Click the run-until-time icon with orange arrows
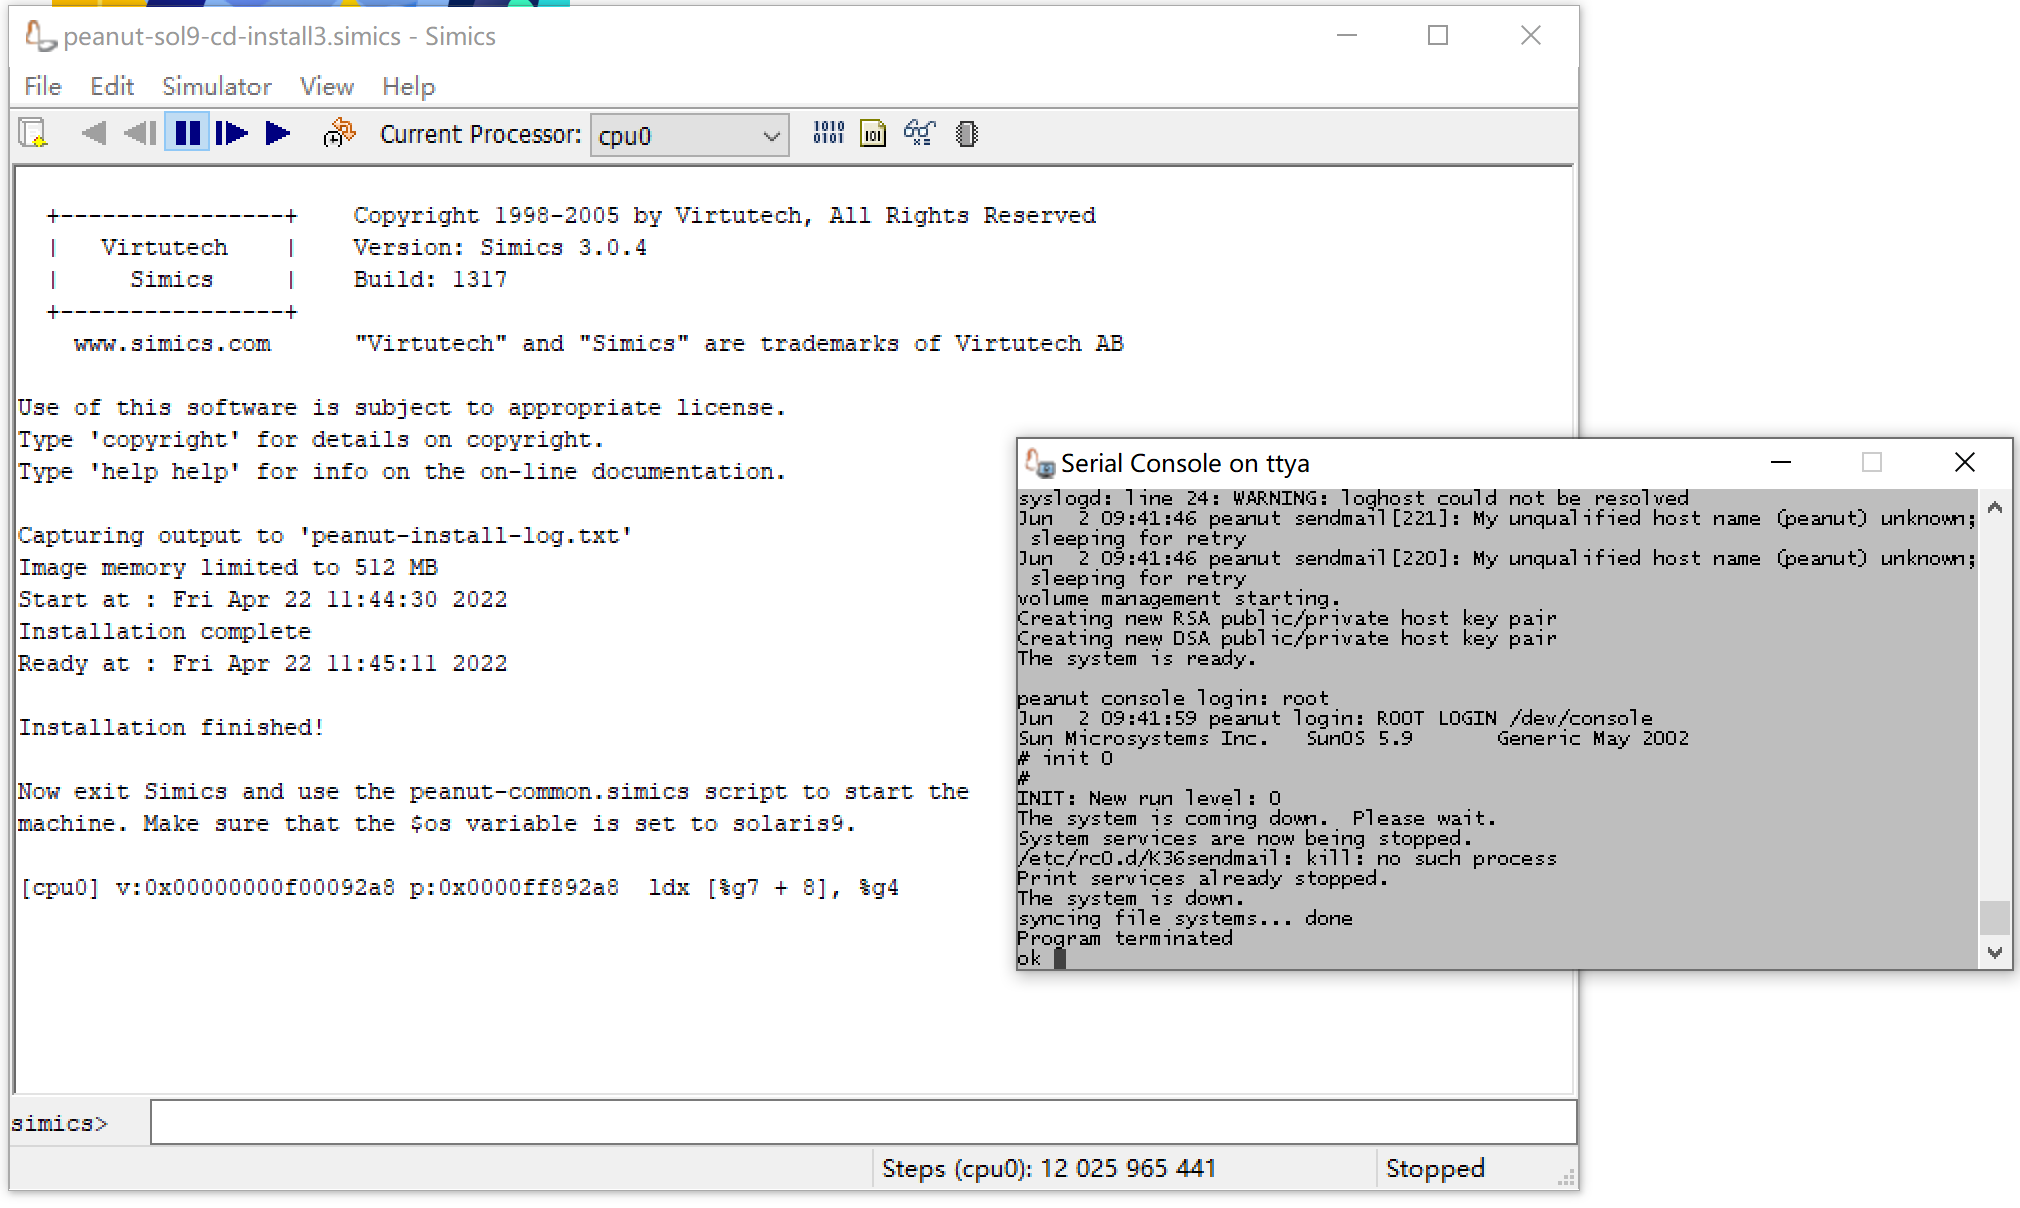The width and height of the screenshot is (2020, 1208). [x=338, y=133]
